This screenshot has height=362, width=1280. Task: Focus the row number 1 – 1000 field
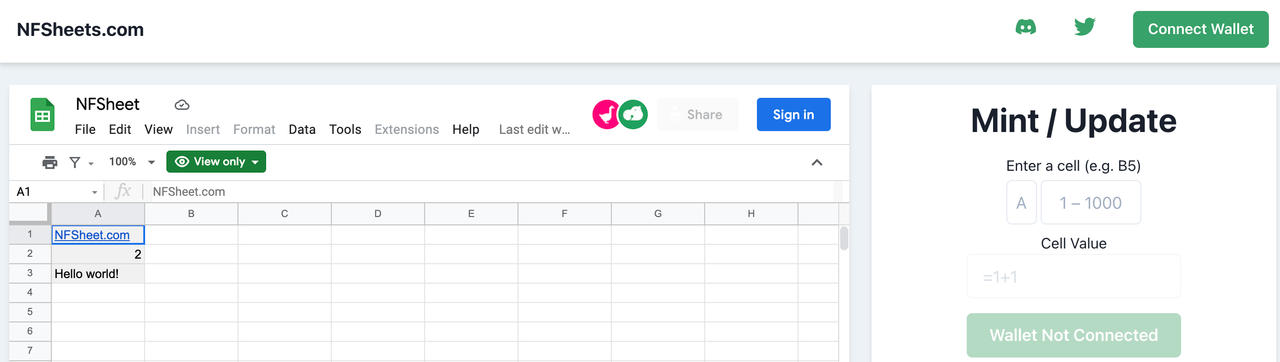1090,203
